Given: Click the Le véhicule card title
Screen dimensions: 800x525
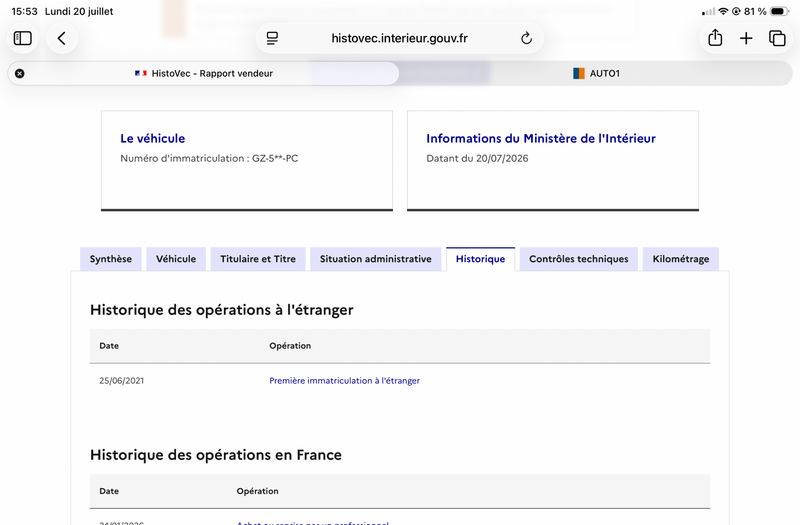Looking at the screenshot, I should tap(153, 138).
